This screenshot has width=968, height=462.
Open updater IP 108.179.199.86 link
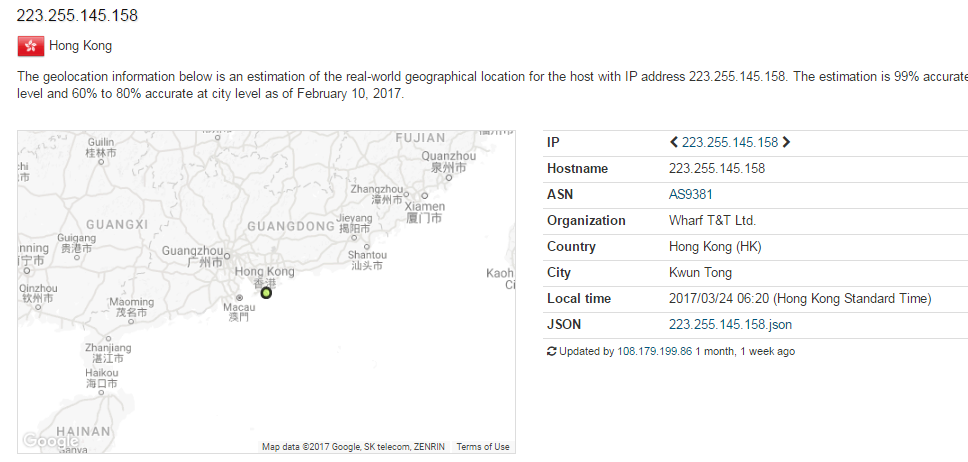click(655, 352)
